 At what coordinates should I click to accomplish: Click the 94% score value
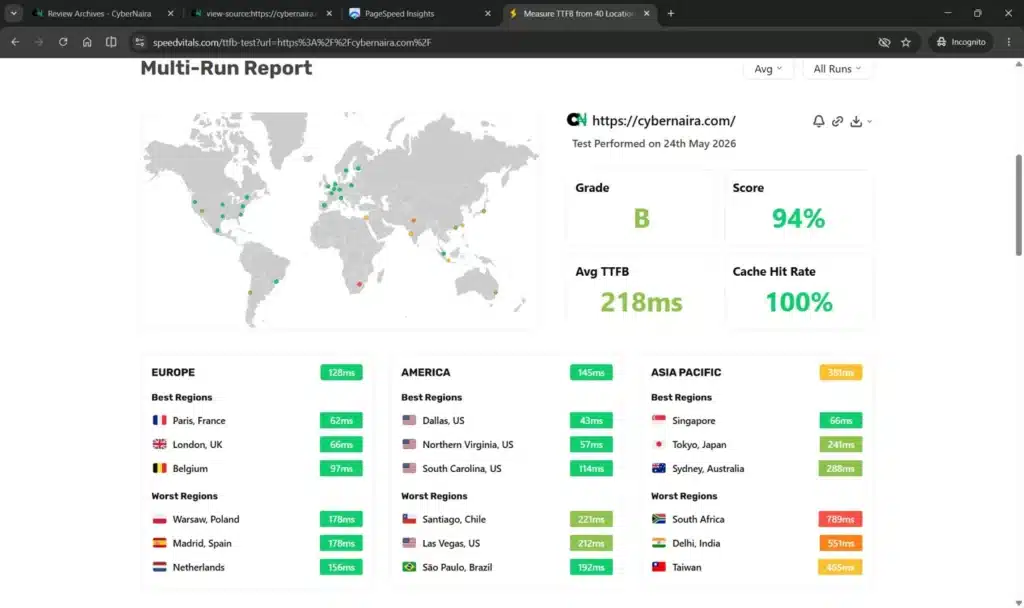click(x=798, y=218)
